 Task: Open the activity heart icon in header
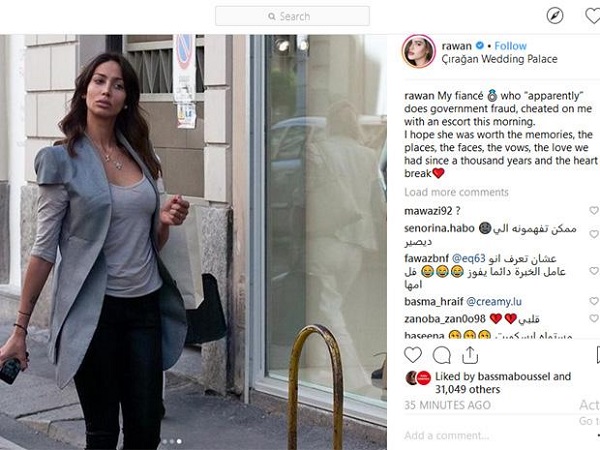pos(593,16)
